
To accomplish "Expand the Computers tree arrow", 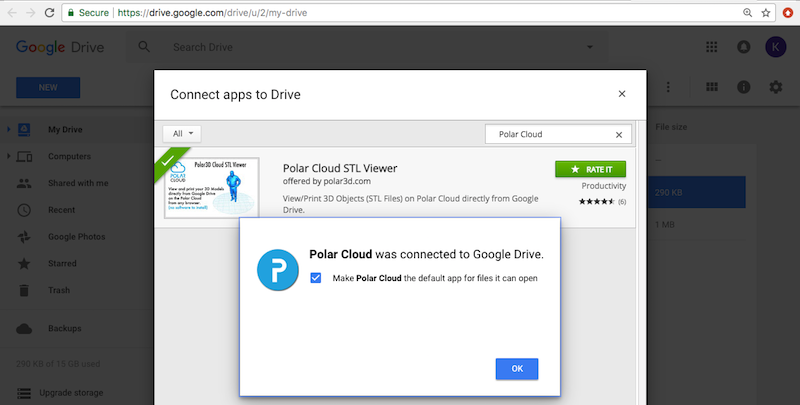I will pyautogui.click(x=8, y=156).
